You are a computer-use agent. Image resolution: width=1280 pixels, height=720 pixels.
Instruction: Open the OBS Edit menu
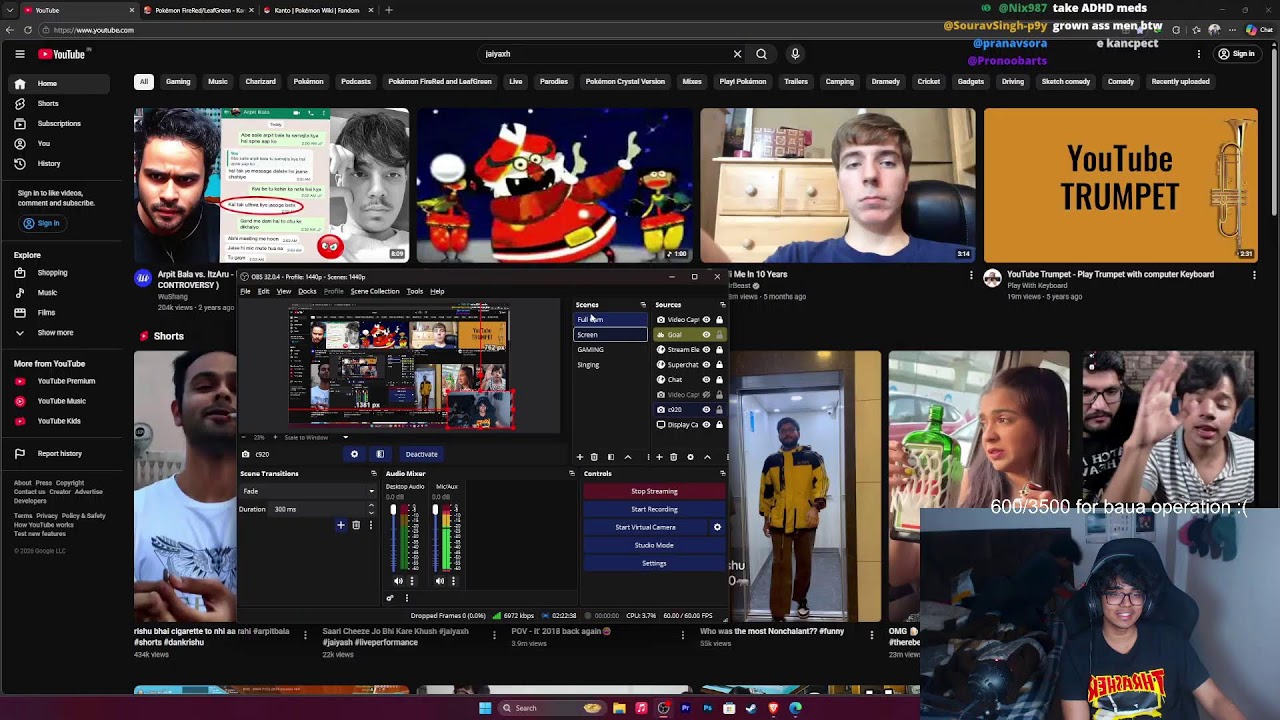point(263,291)
